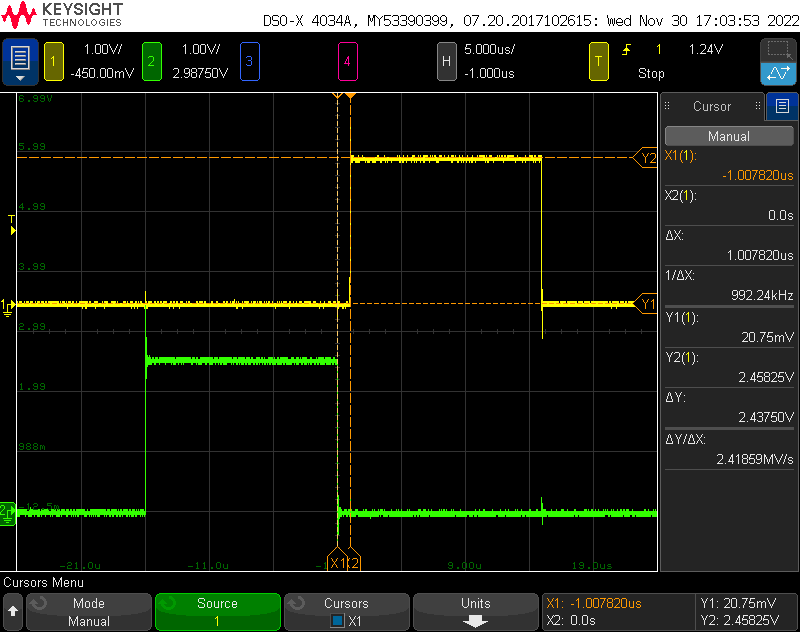Viewport: 800px width, 632px height.
Task: Open the sidebar list icon beside Cursor
Action: (x=782, y=106)
